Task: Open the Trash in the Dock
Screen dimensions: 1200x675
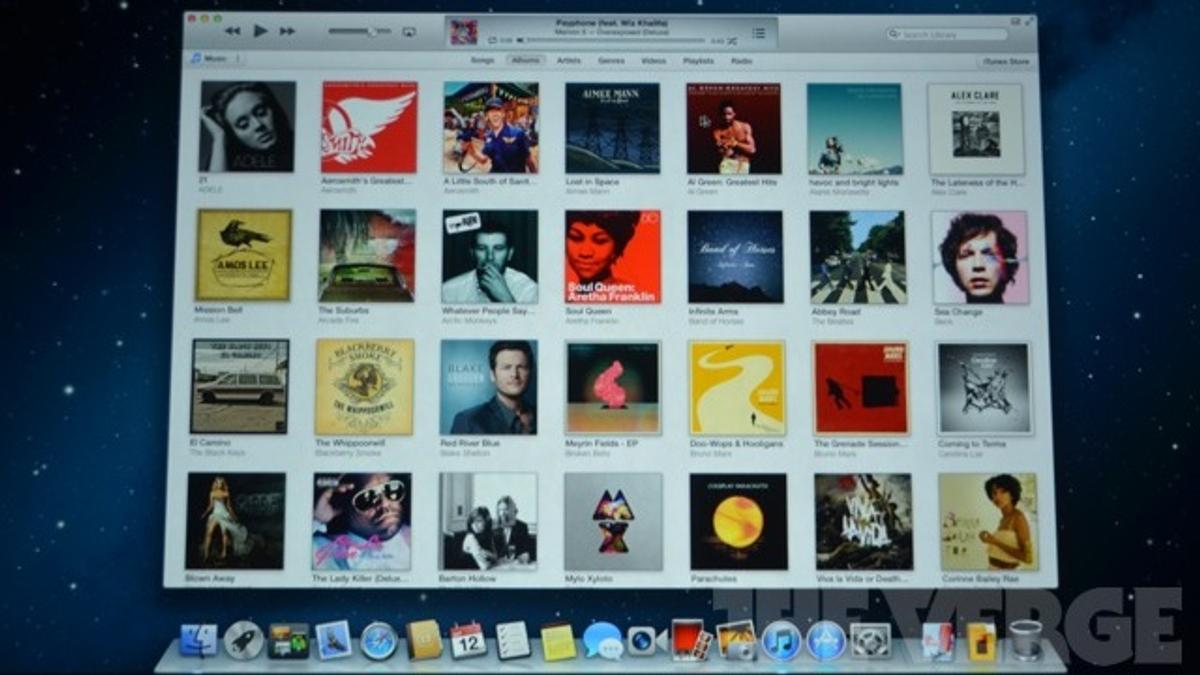Action: click(x=1025, y=640)
